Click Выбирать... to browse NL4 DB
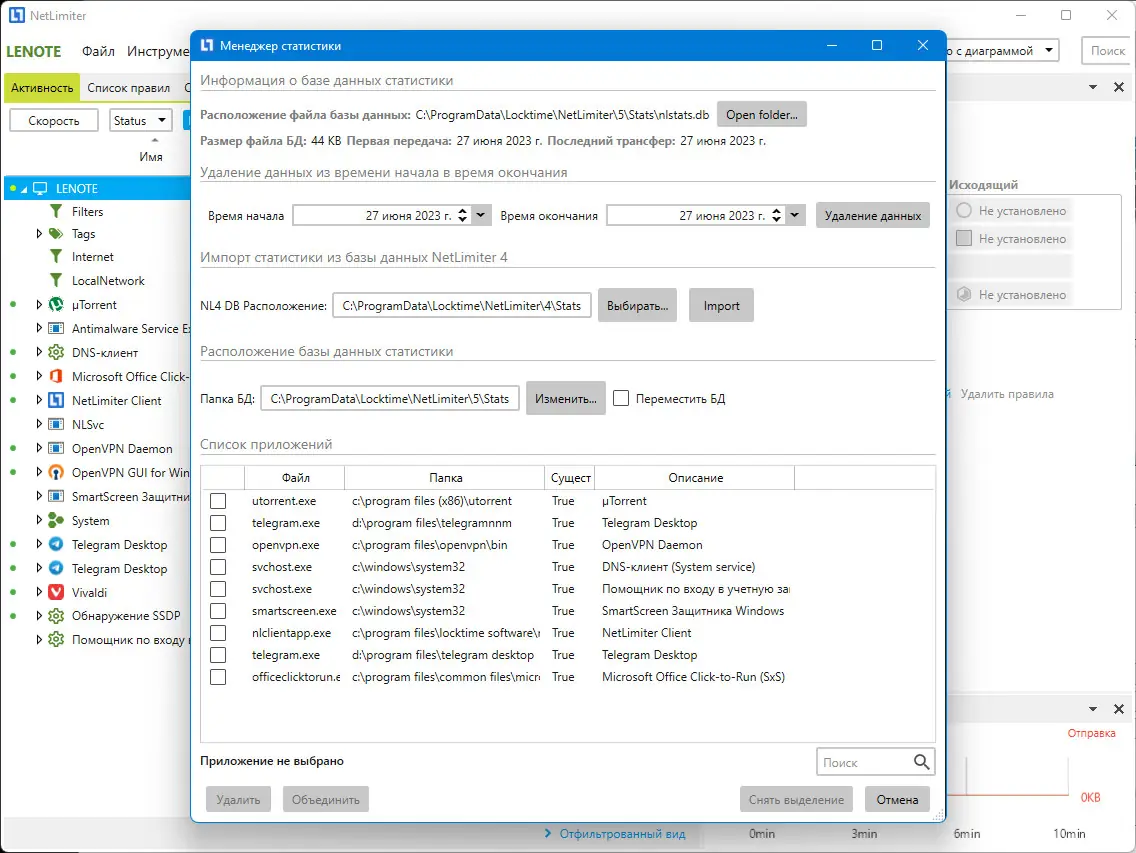The width and height of the screenshot is (1136, 853). 638,306
